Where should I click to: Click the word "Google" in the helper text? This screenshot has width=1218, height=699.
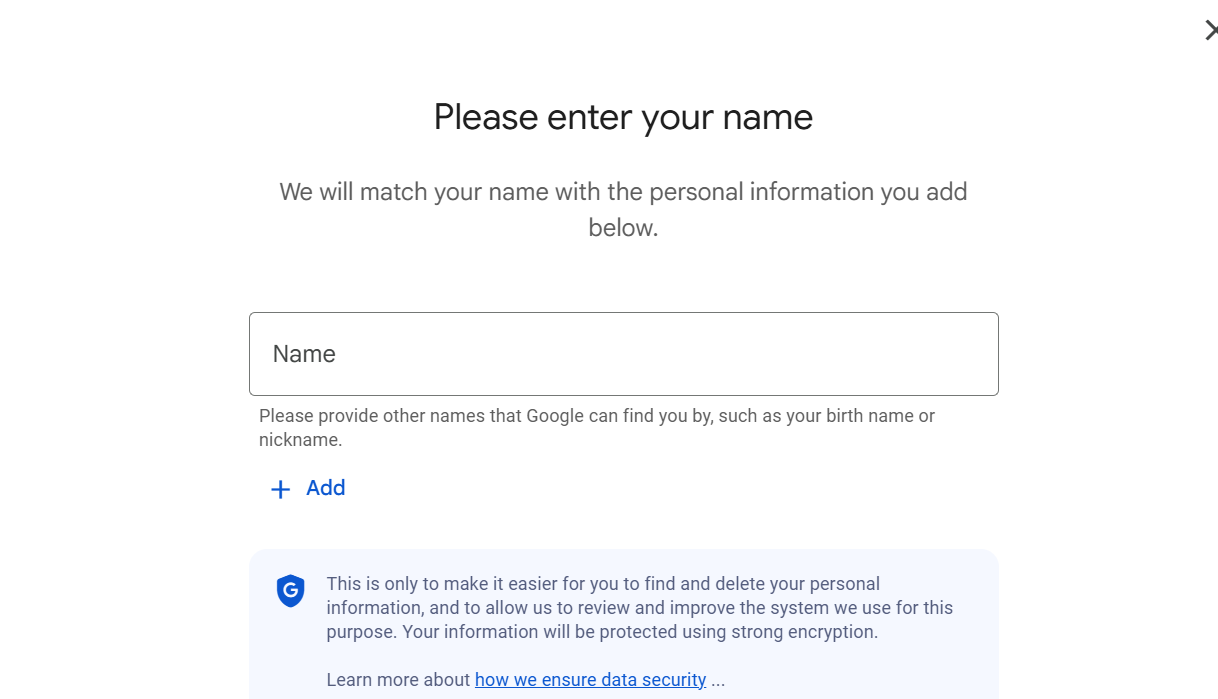(x=555, y=416)
